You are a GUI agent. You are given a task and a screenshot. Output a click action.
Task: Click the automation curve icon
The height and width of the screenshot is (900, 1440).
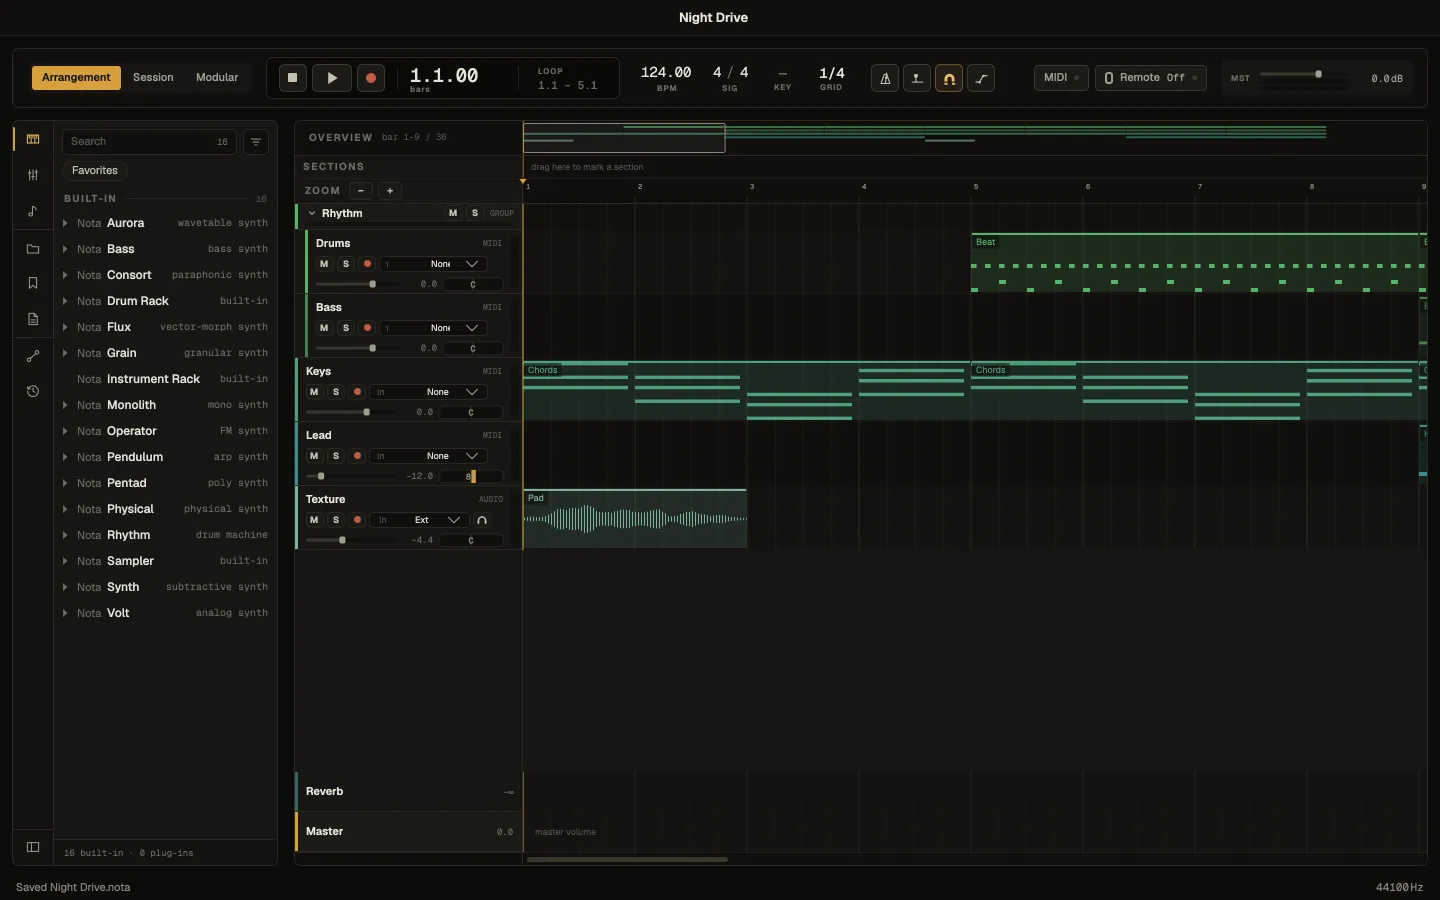pyautogui.click(x=981, y=78)
